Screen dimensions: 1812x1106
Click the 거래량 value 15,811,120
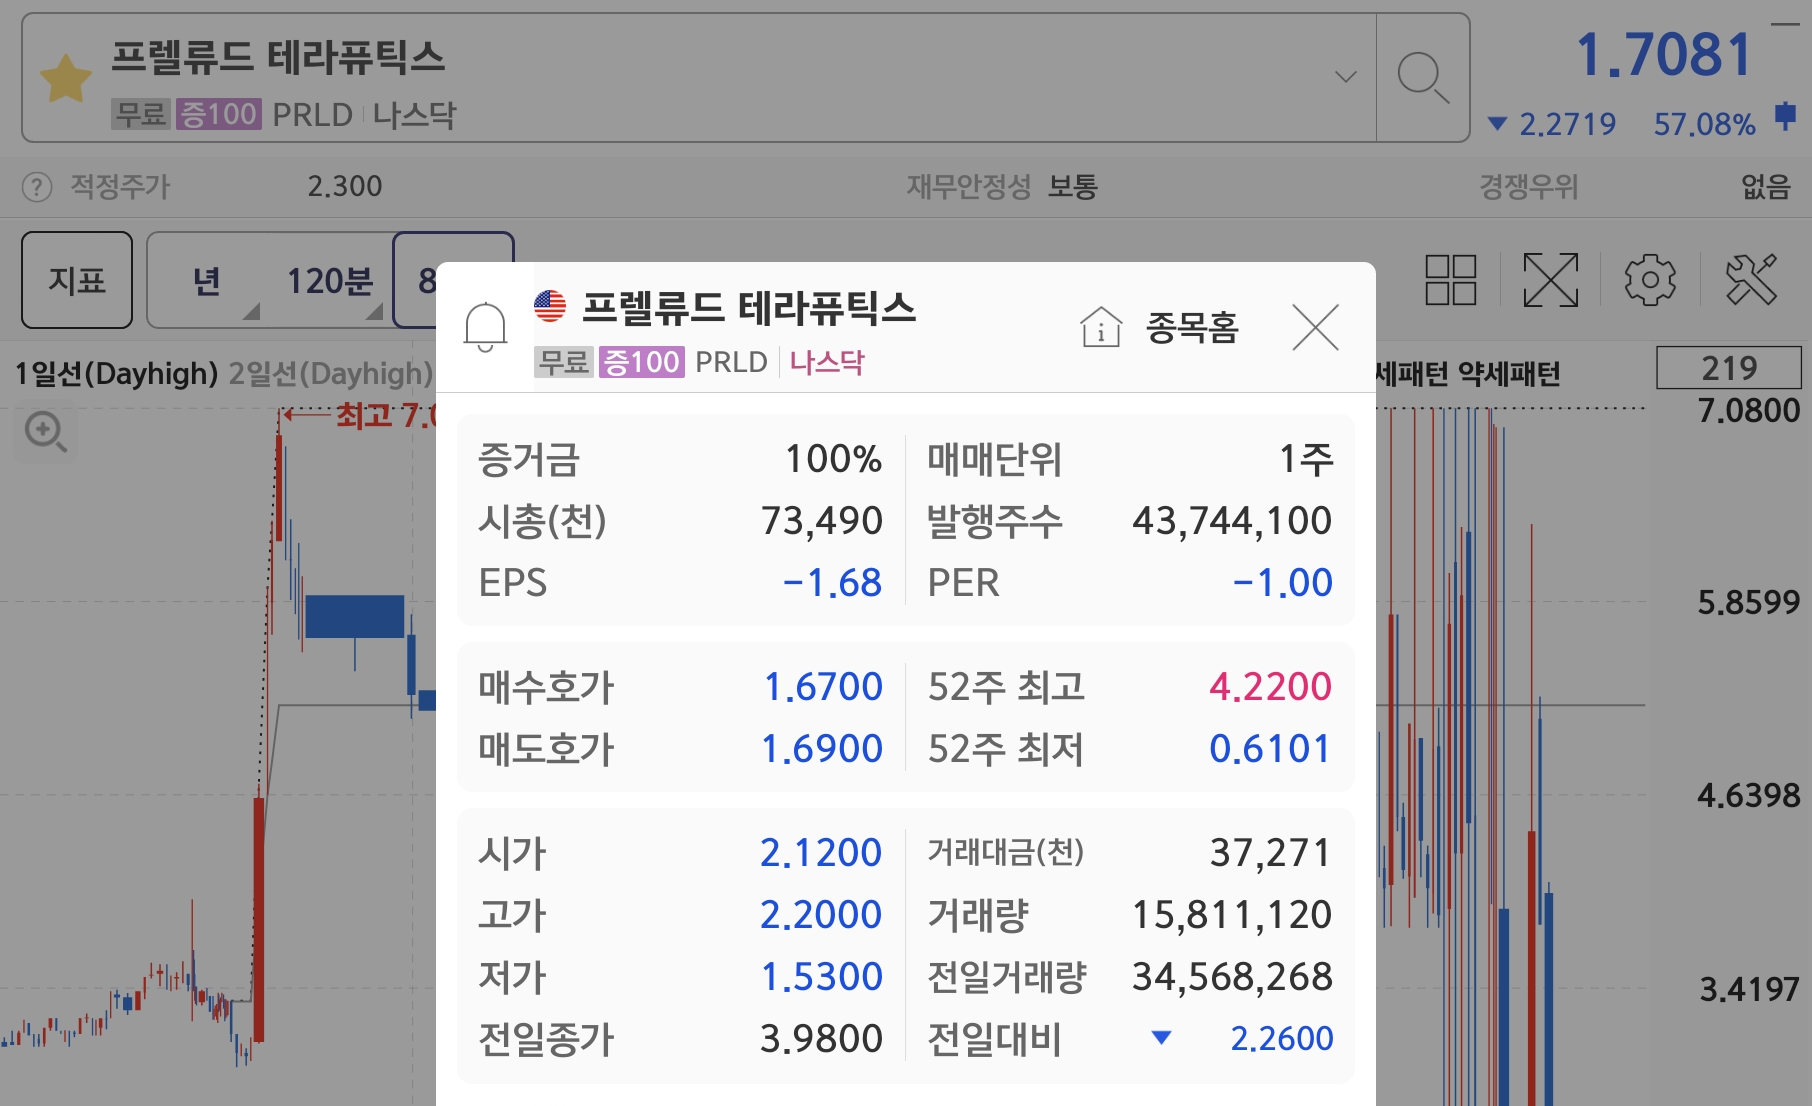(1232, 915)
